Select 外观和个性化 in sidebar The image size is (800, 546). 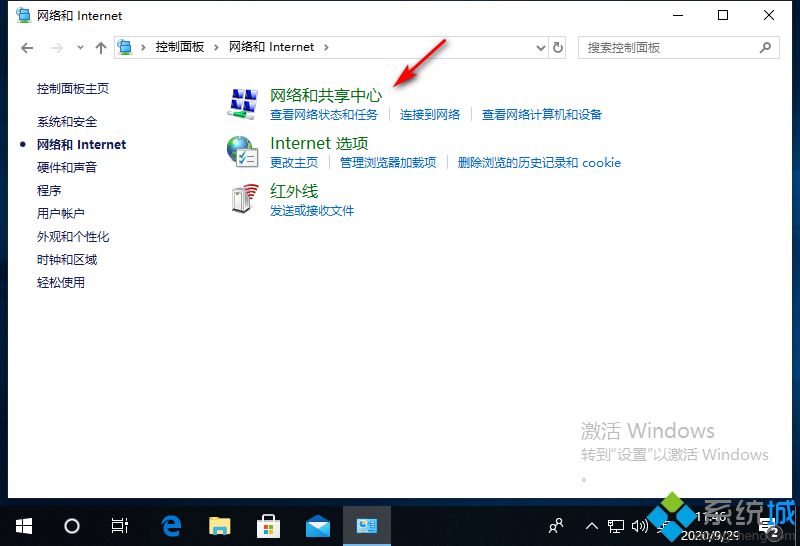click(x=73, y=236)
